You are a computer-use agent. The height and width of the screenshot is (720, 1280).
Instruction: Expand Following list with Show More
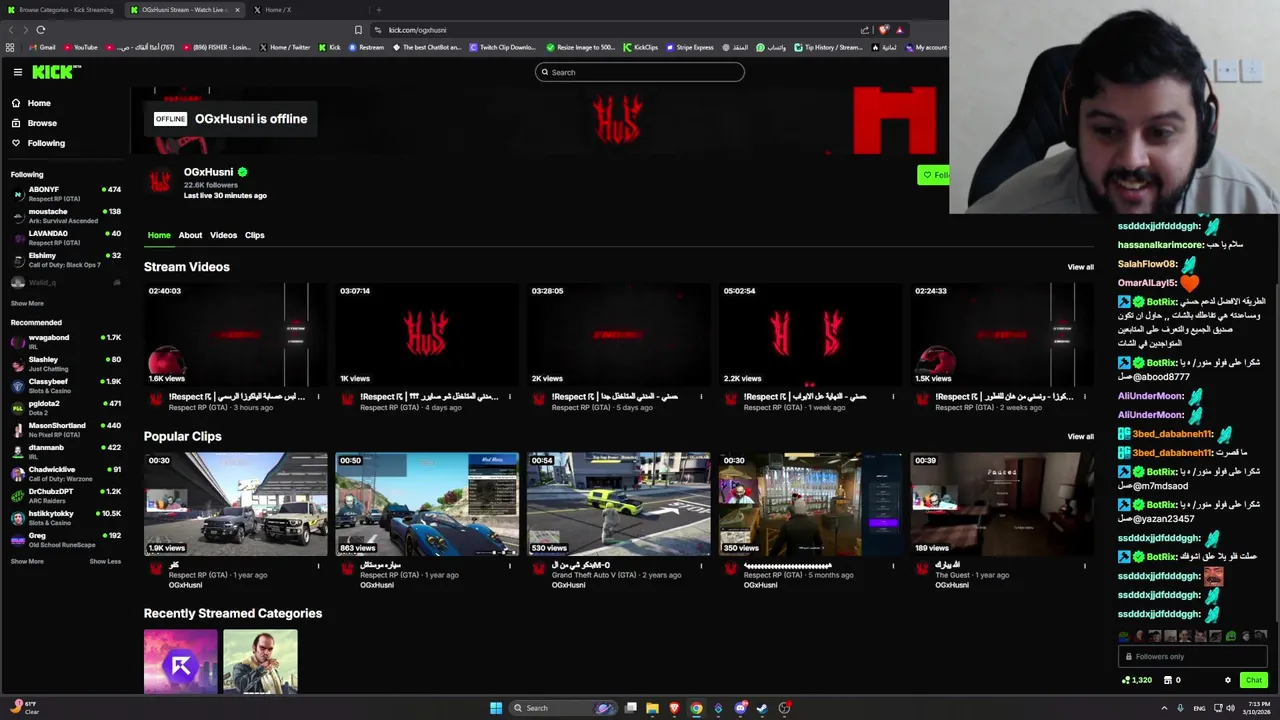27,303
